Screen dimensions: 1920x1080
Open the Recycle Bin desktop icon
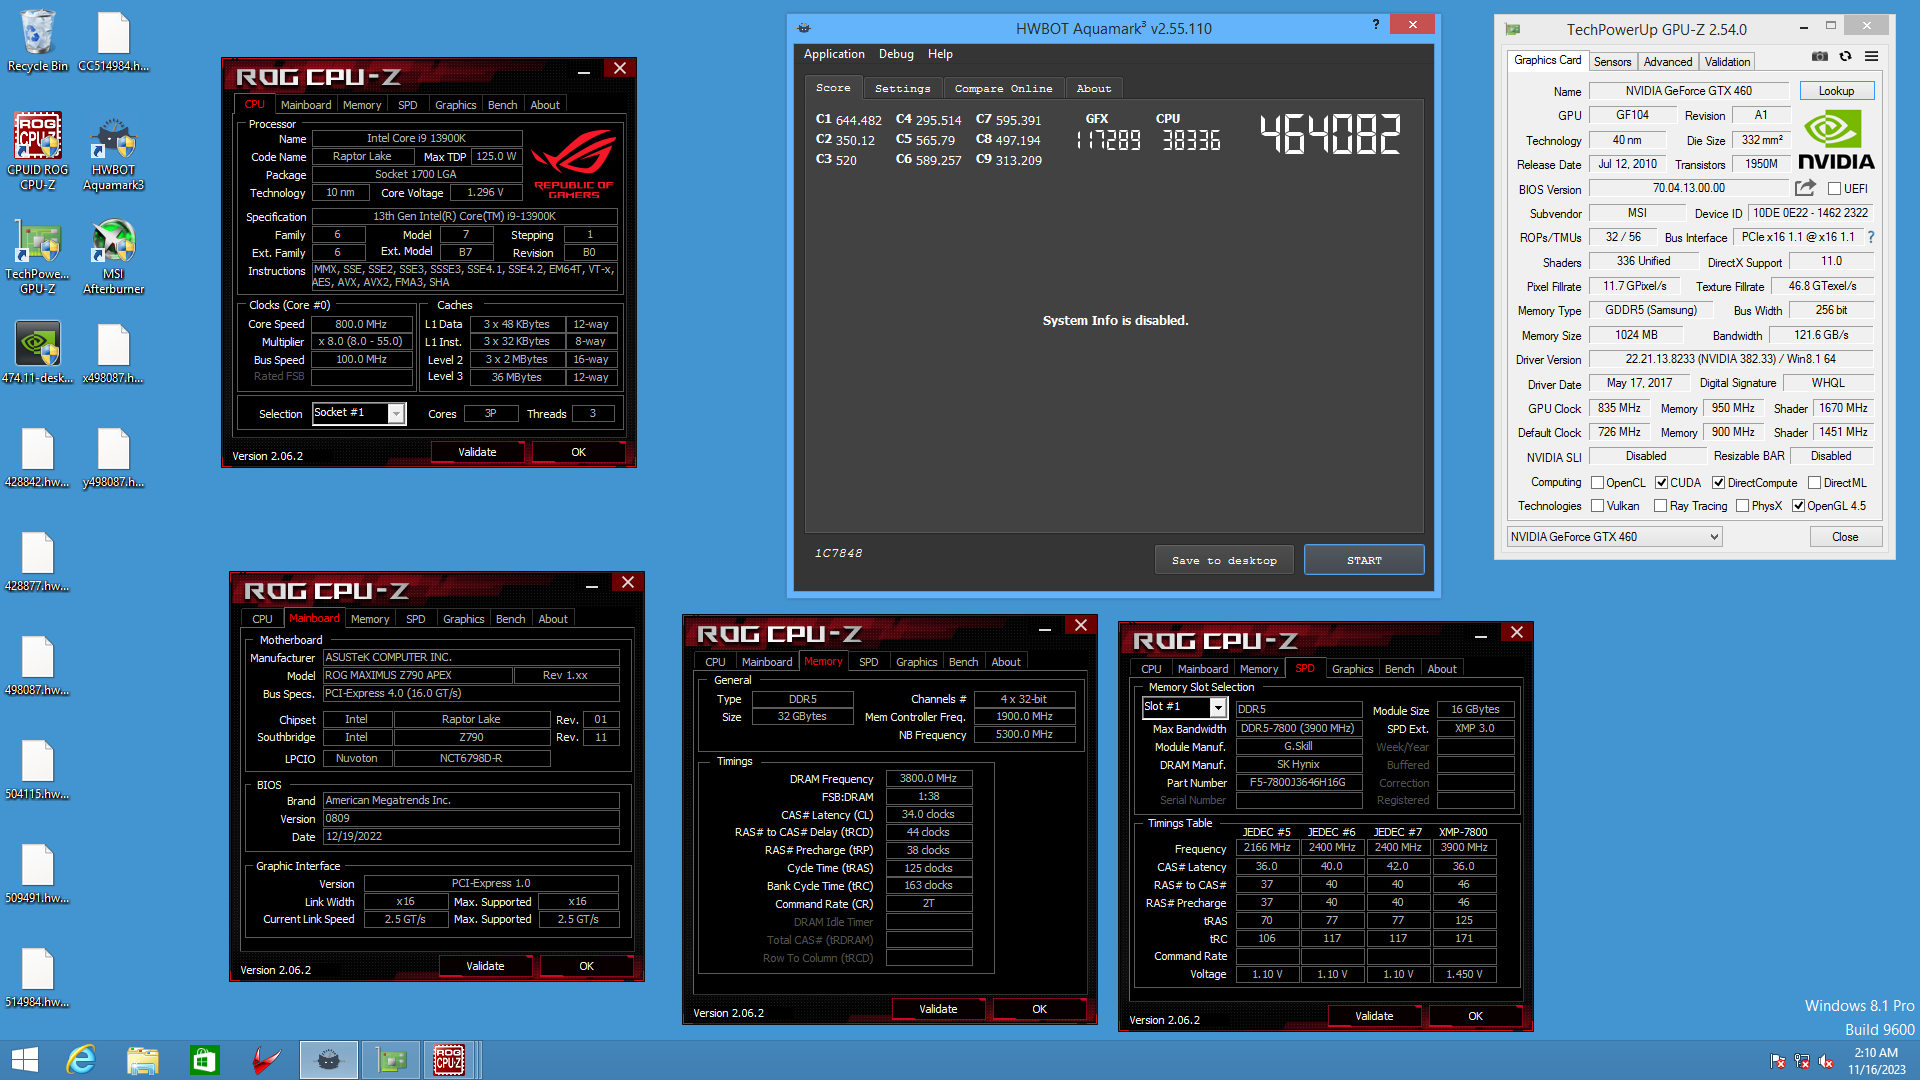click(38, 40)
